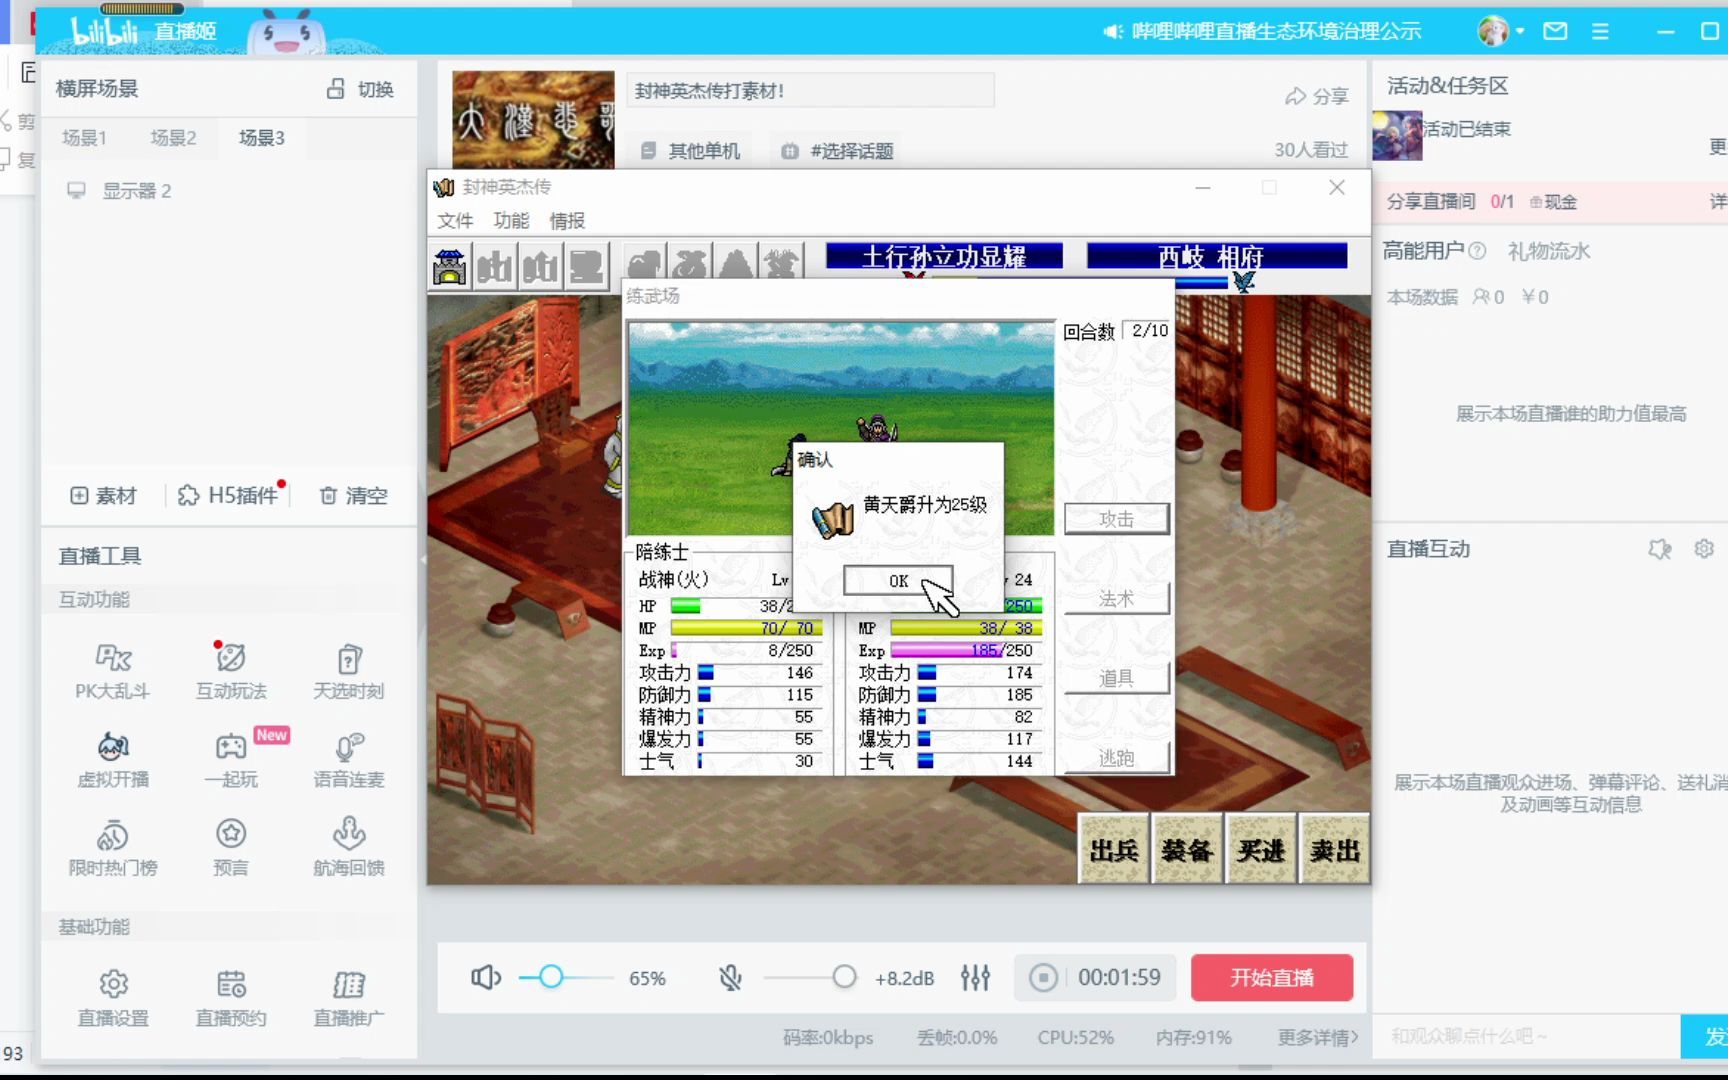Open 天选时刻 tool

(x=348, y=670)
